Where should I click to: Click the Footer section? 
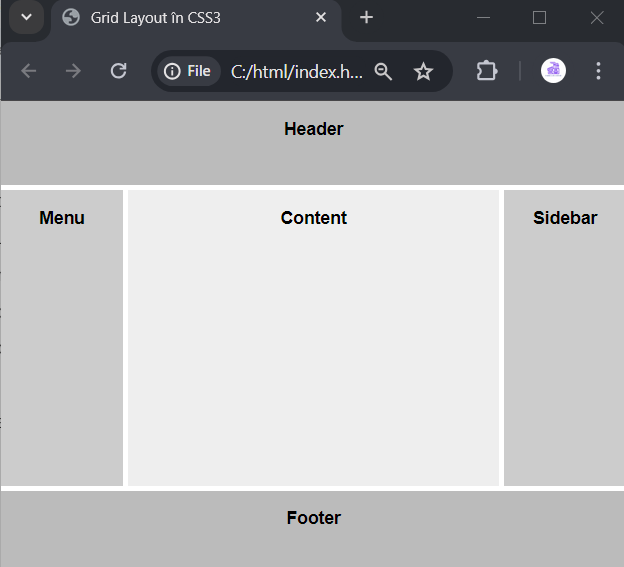(x=312, y=529)
